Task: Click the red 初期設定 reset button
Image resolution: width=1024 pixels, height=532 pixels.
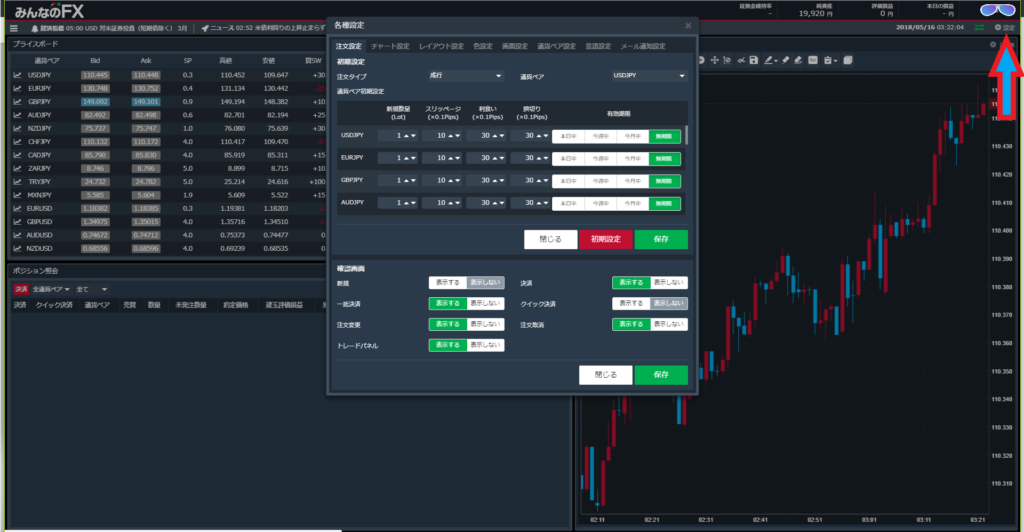Action: (x=605, y=240)
